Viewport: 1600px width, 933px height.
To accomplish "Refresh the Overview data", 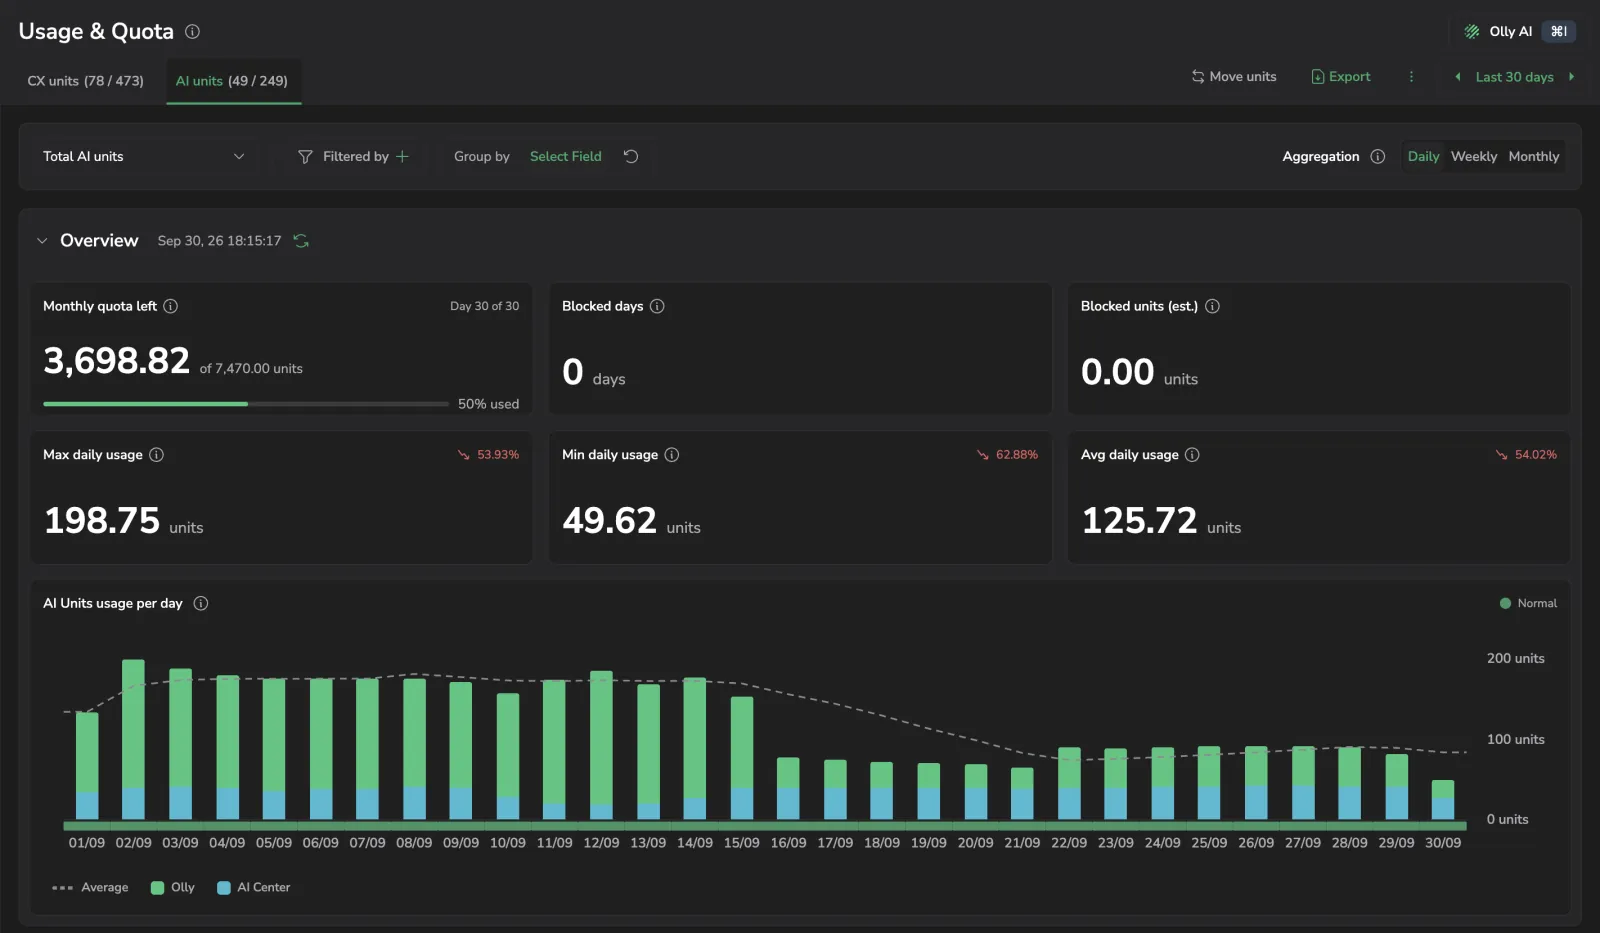I will pyautogui.click(x=301, y=241).
